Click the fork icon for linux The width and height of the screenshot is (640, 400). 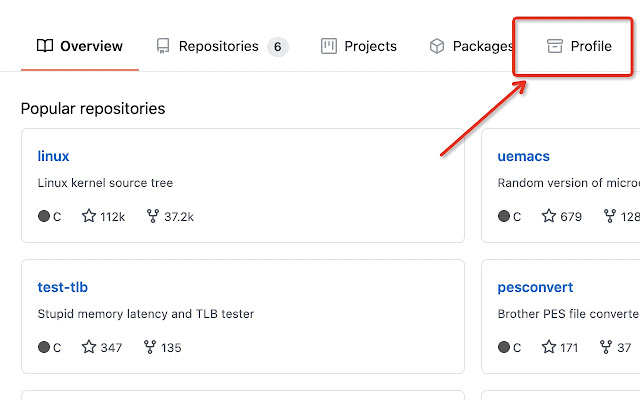[153, 216]
